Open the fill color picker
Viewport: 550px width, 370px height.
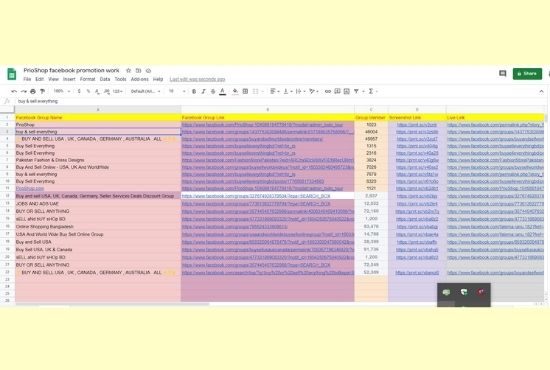coord(235,91)
